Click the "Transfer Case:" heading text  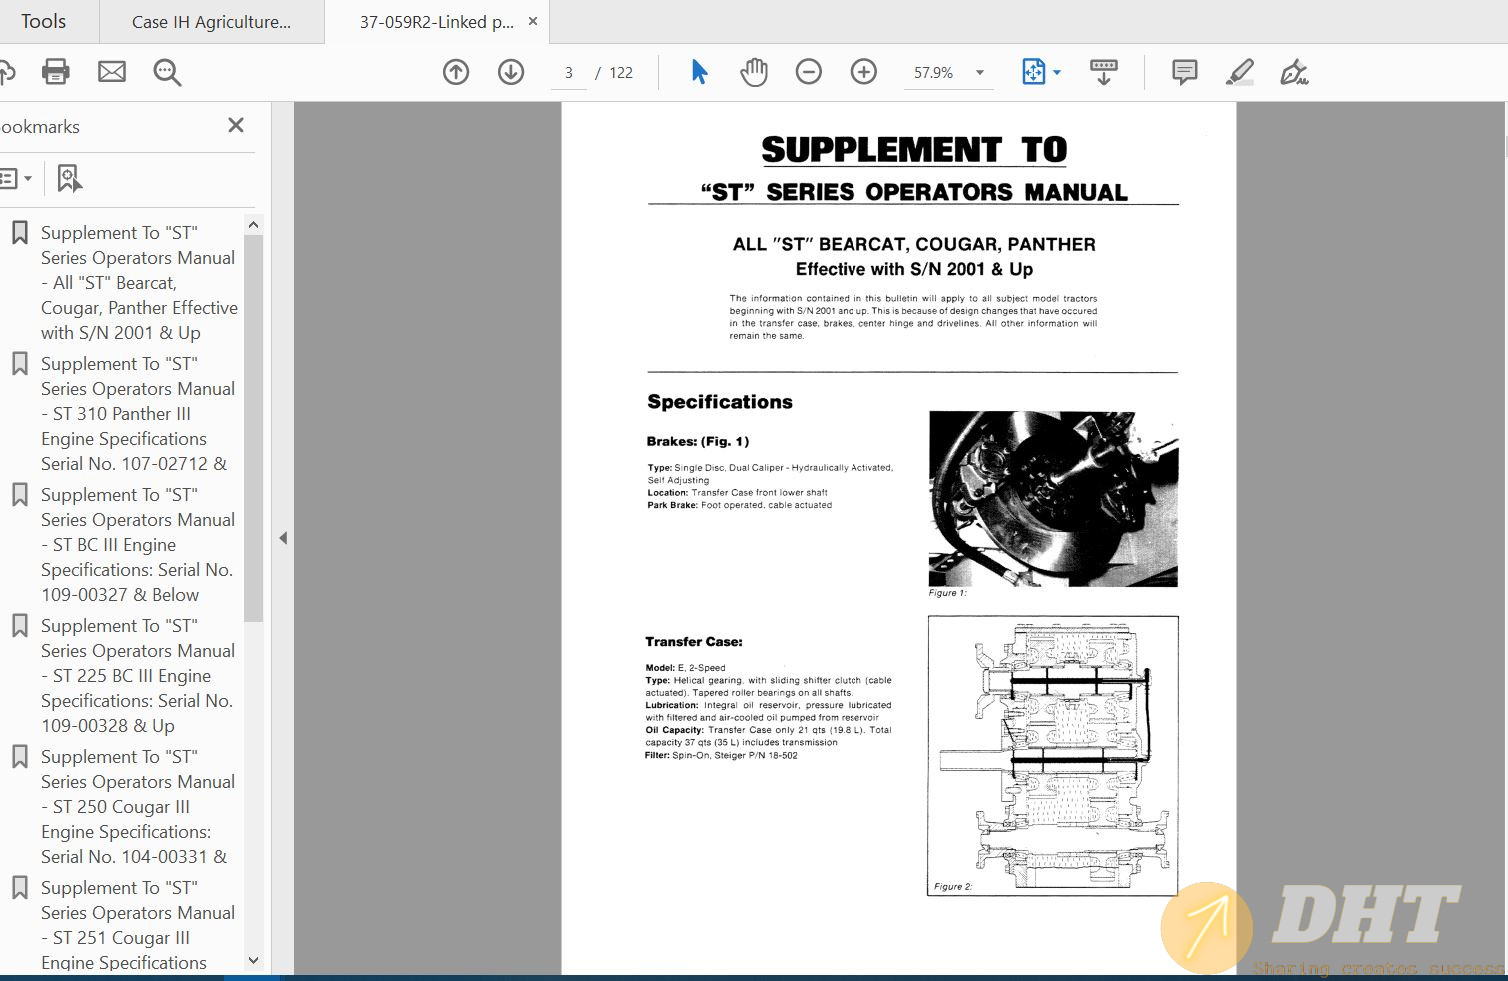pyautogui.click(x=694, y=642)
